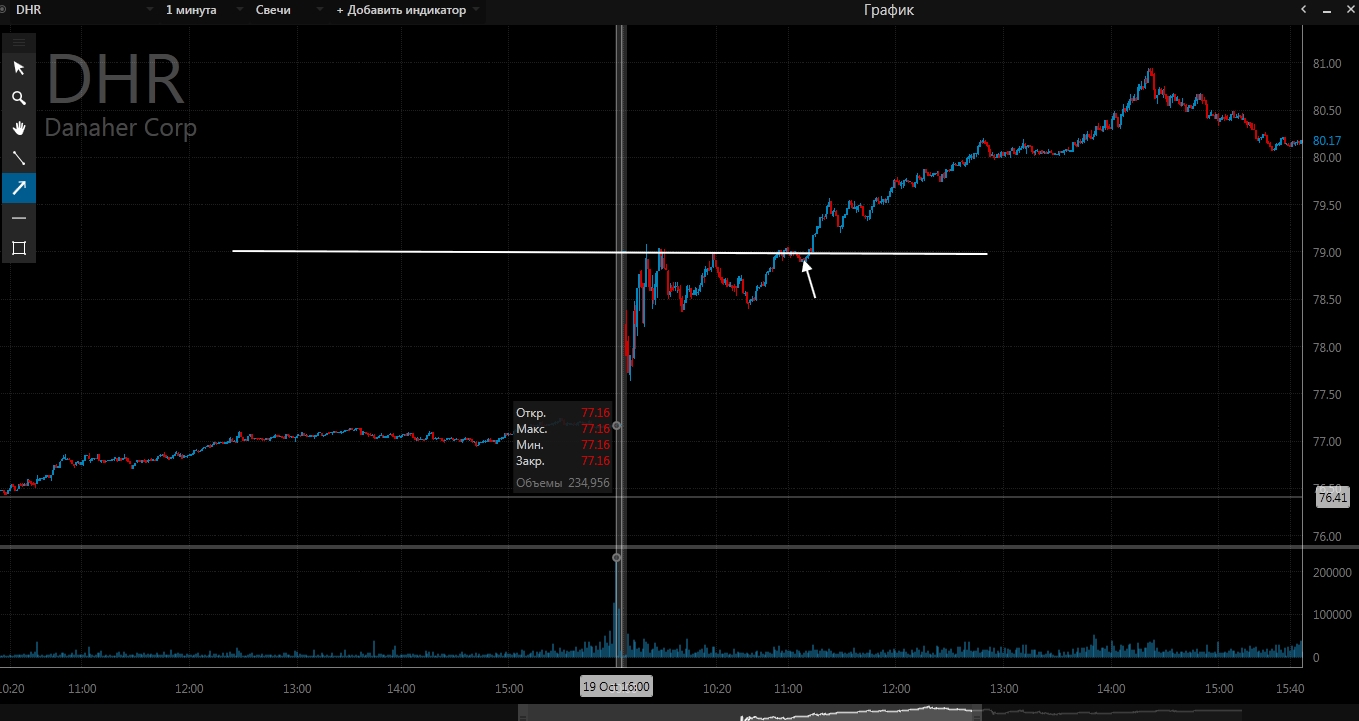Click the left chevron in title bar
The width and height of the screenshot is (1359, 721).
[x=1303, y=10]
